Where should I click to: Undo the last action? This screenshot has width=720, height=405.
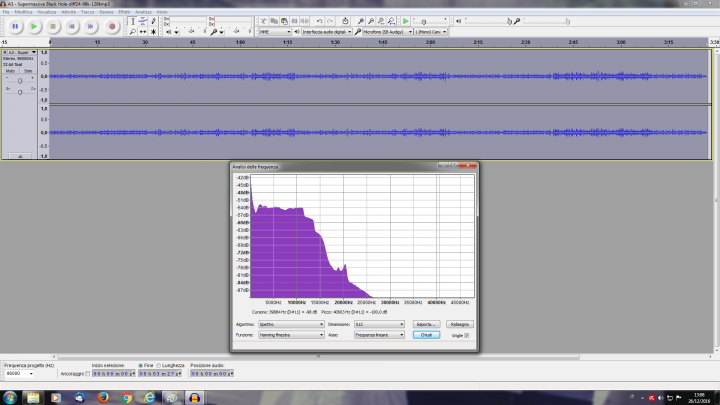coord(319,21)
